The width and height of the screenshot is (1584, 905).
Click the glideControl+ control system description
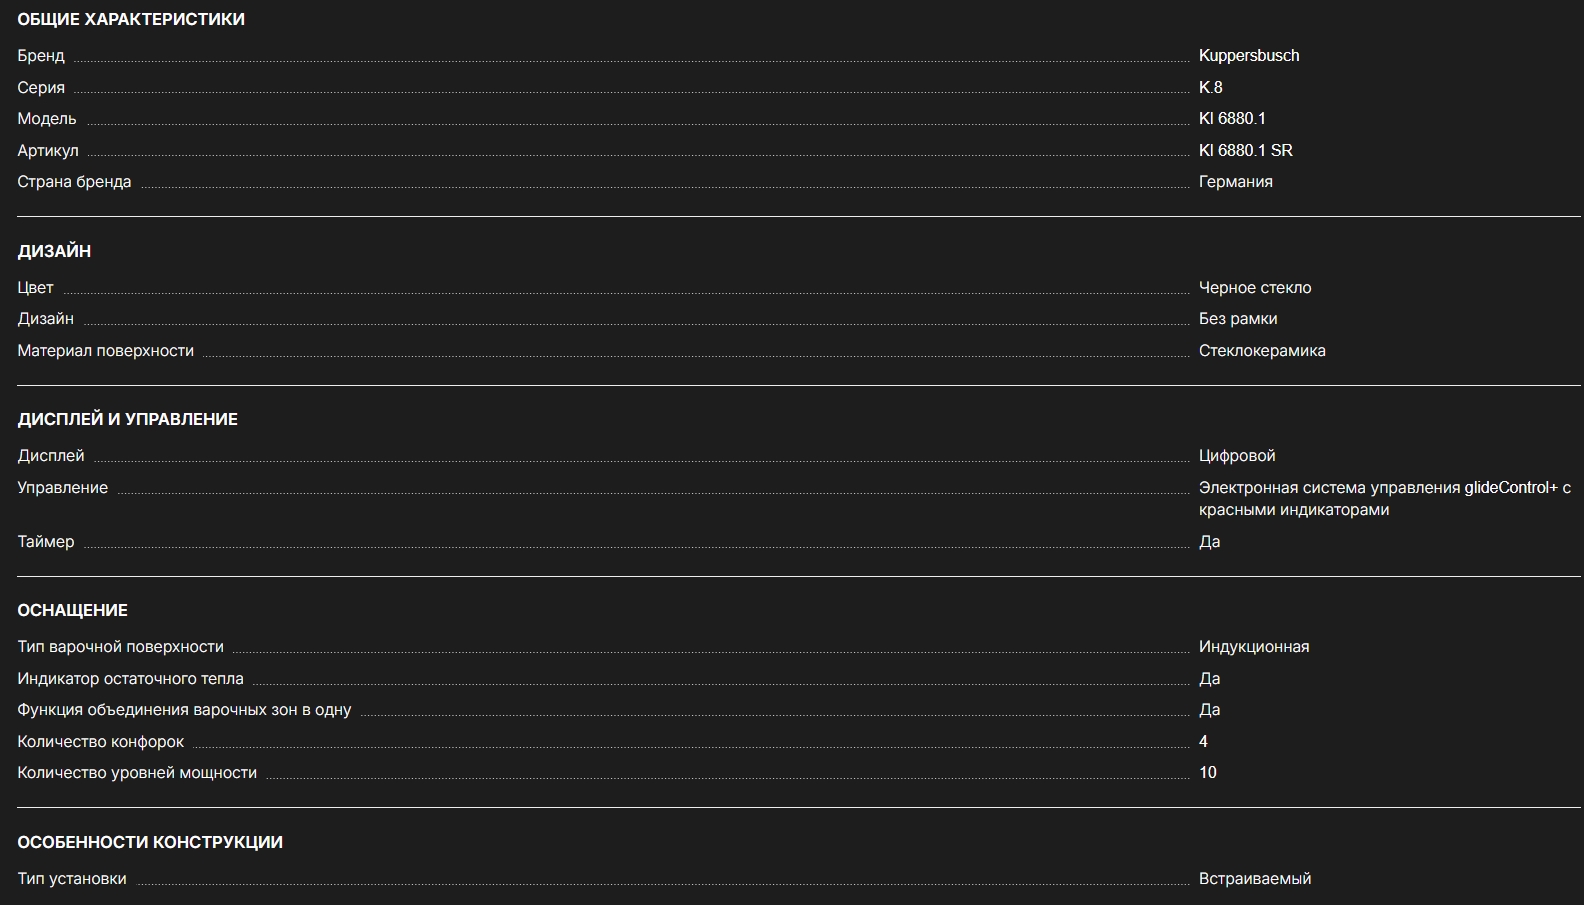click(x=1384, y=499)
